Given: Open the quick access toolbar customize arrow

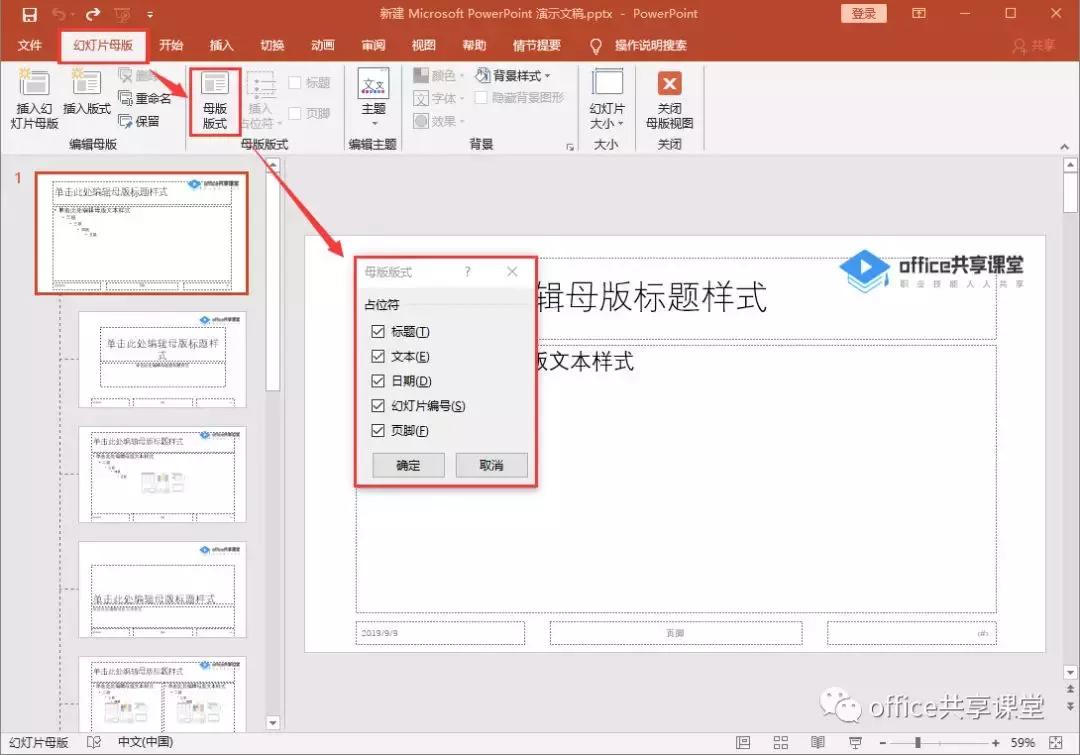Looking at the screenshot, I should point(150,14).
